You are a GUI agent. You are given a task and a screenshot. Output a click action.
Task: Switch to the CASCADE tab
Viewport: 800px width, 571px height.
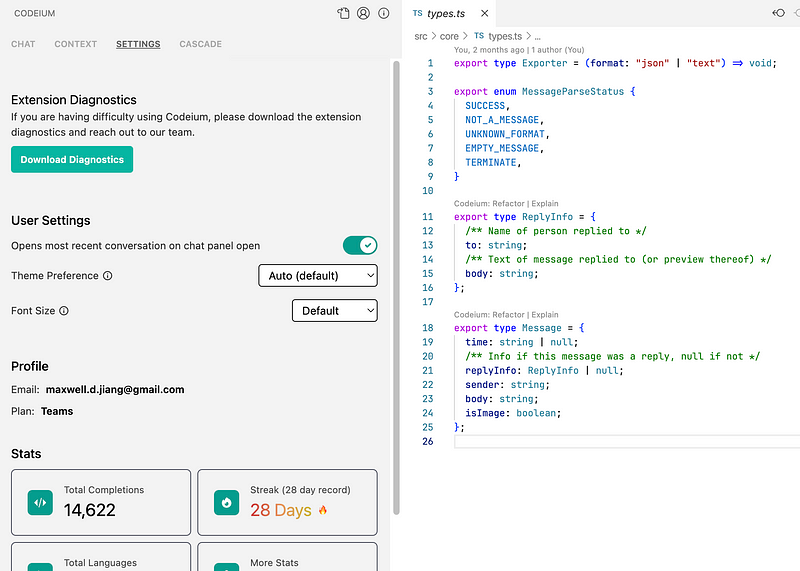pyautogui.click(x=201, y=44)
